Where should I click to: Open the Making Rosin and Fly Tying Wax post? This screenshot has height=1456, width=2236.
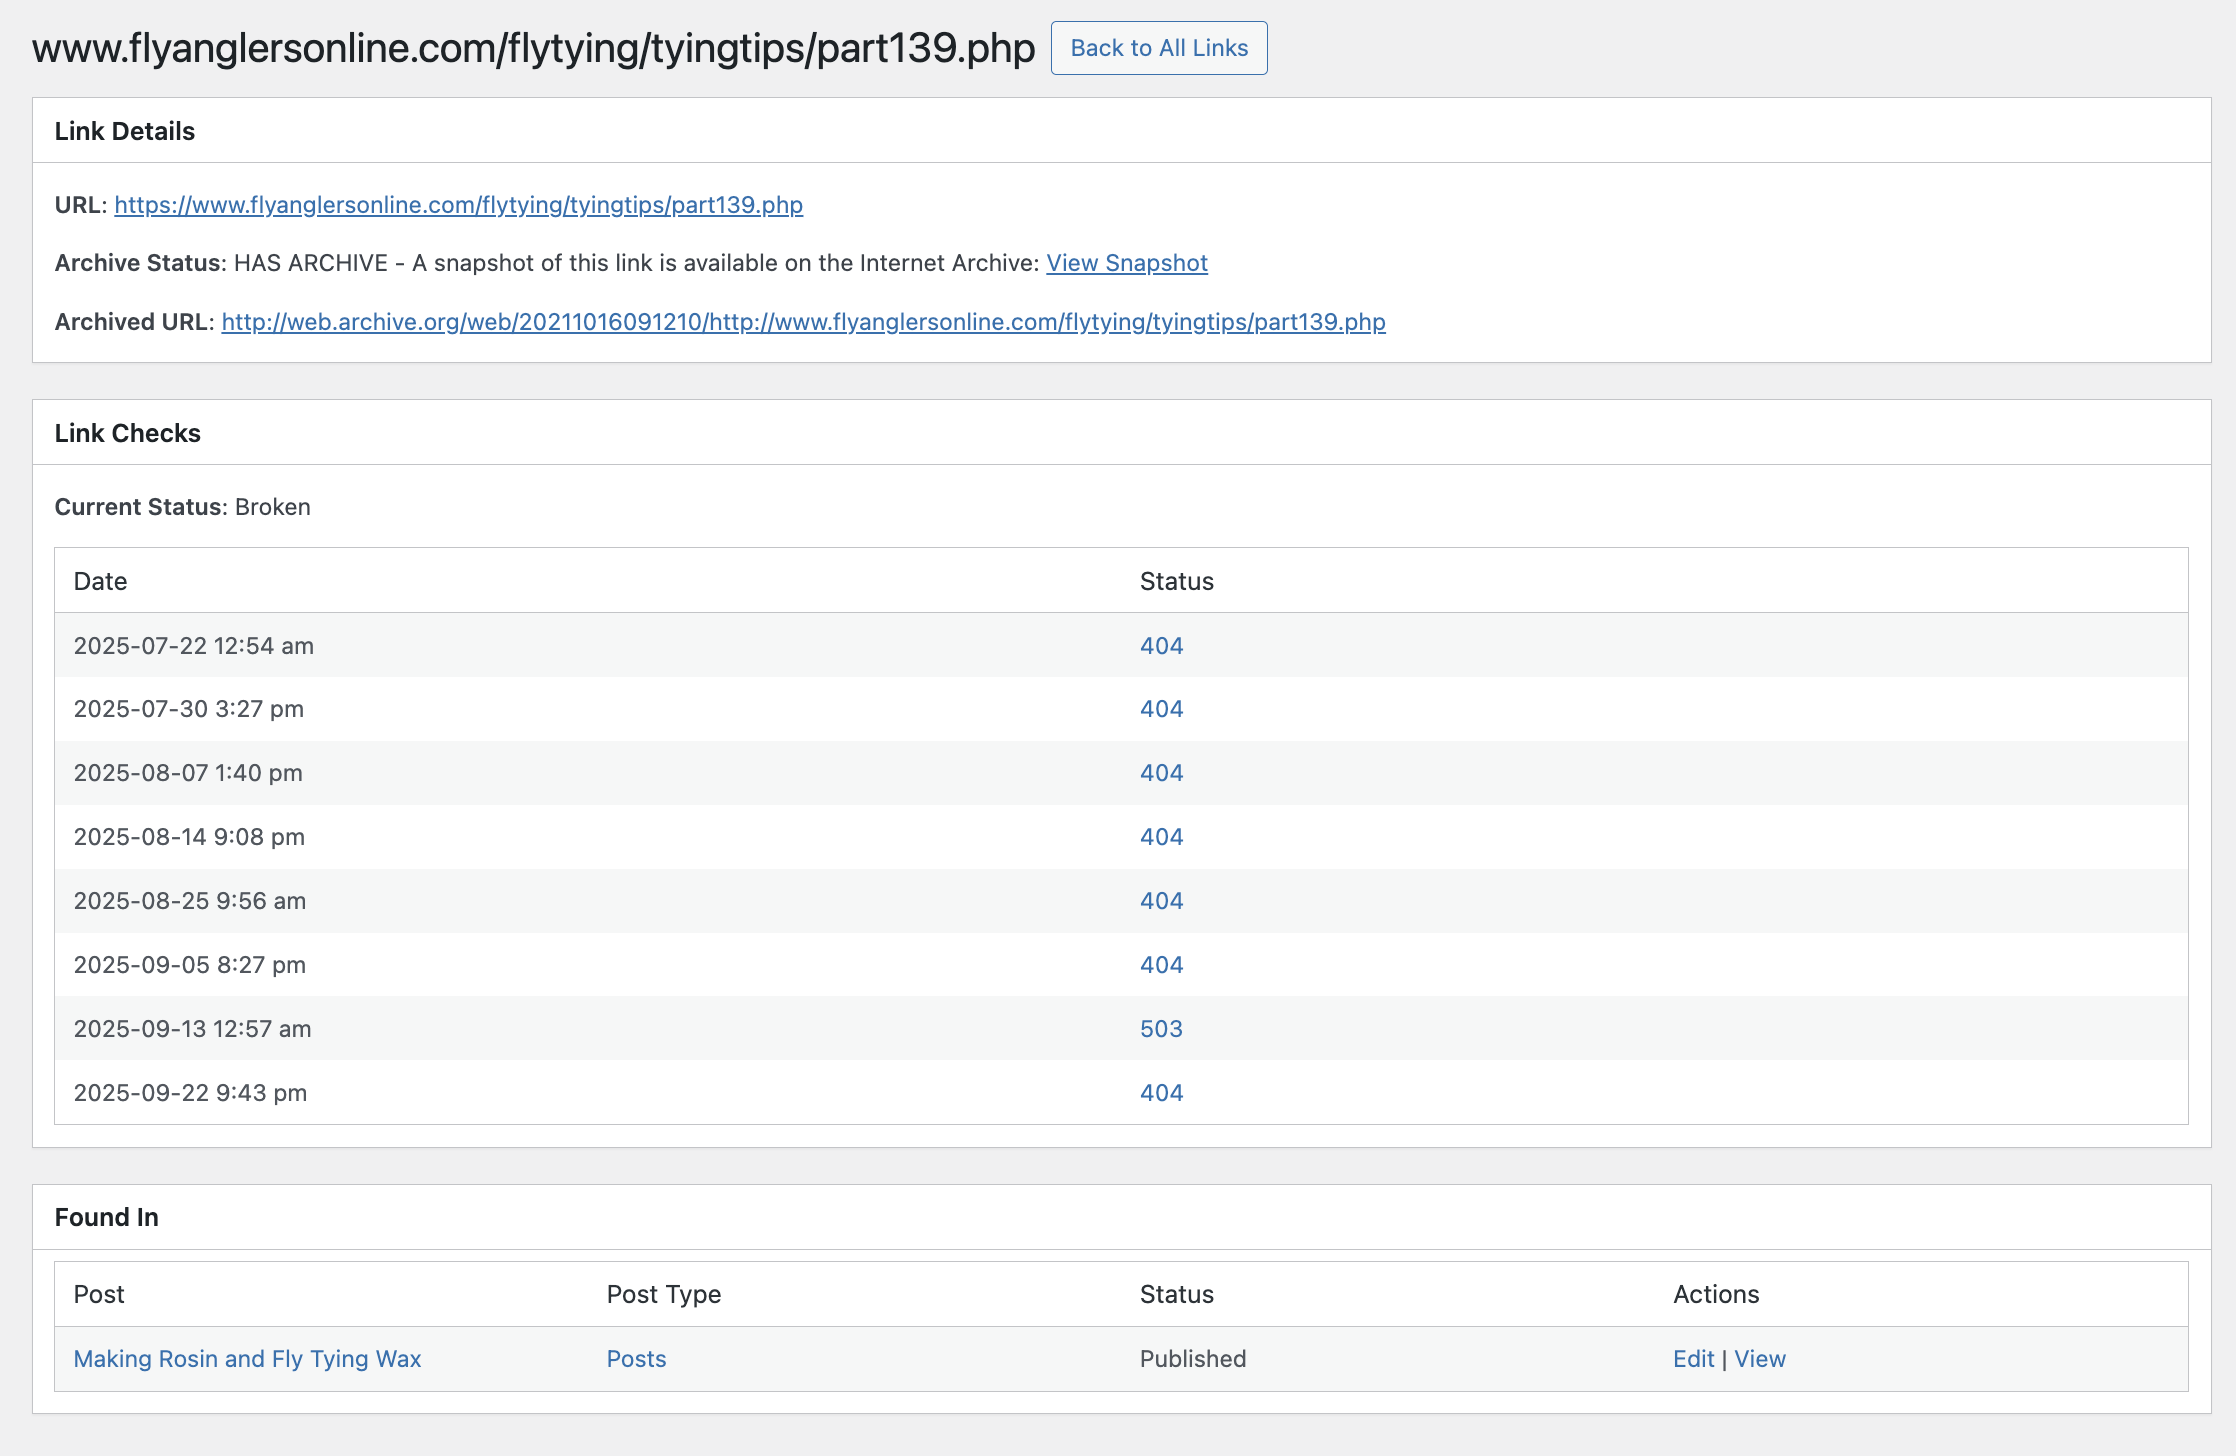[247, 1359]
